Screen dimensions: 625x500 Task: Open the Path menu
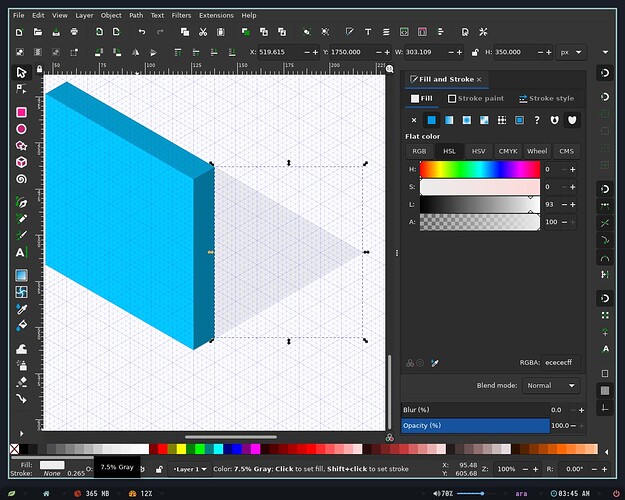tap(136, 16)
